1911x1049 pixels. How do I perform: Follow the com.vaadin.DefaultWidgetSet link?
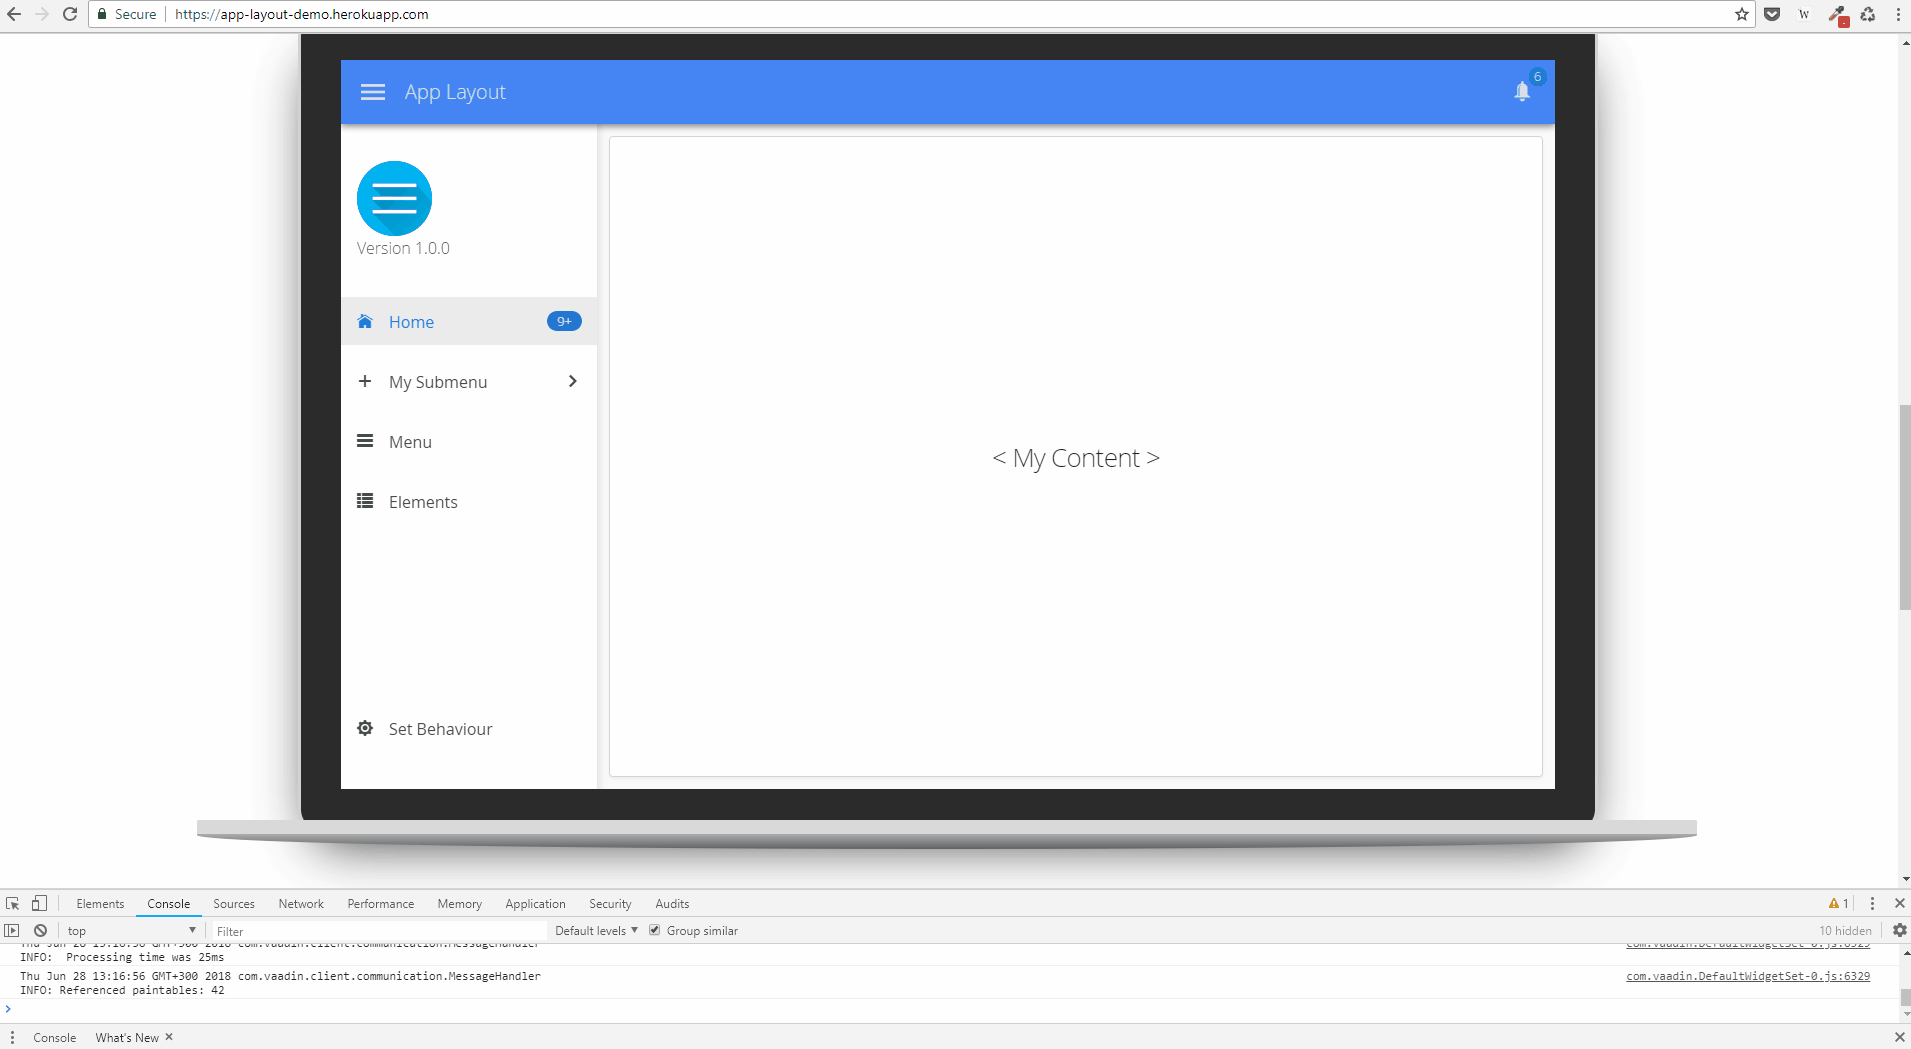[1746, 976]
